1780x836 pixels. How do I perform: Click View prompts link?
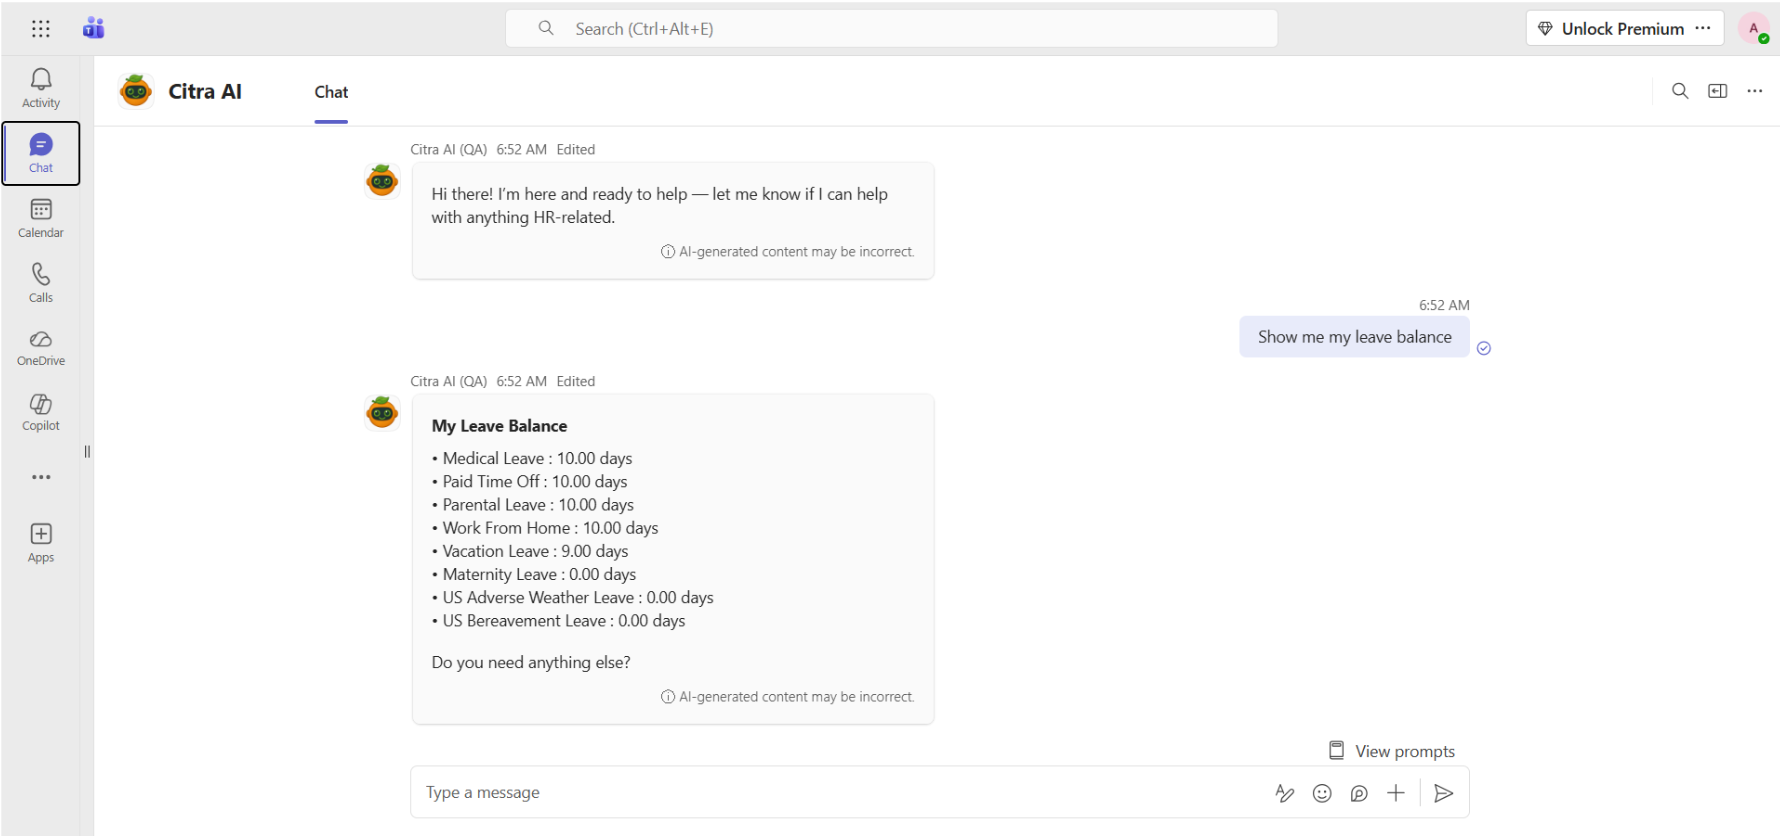[x=1405, y=751]
